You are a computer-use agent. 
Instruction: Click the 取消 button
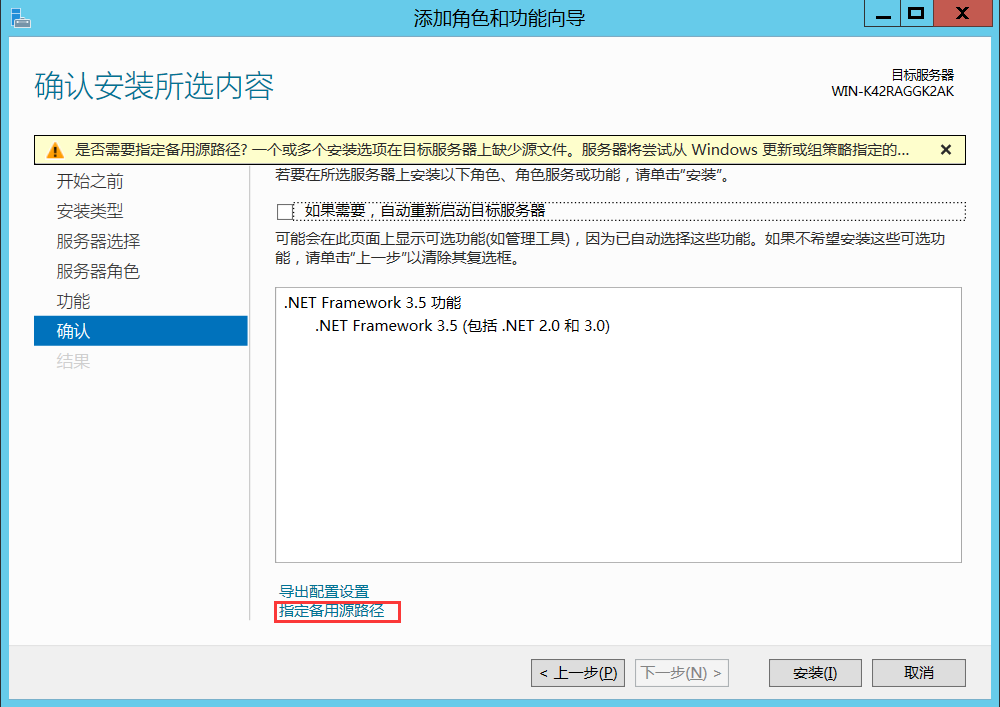point(918,672)
